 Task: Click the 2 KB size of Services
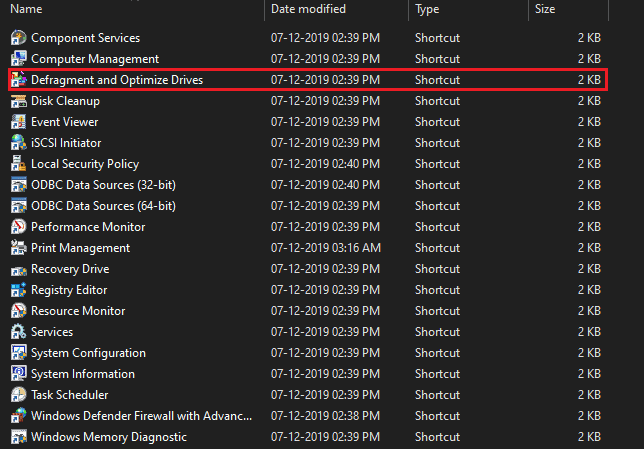pyautogui.click(x=589, y=332)
